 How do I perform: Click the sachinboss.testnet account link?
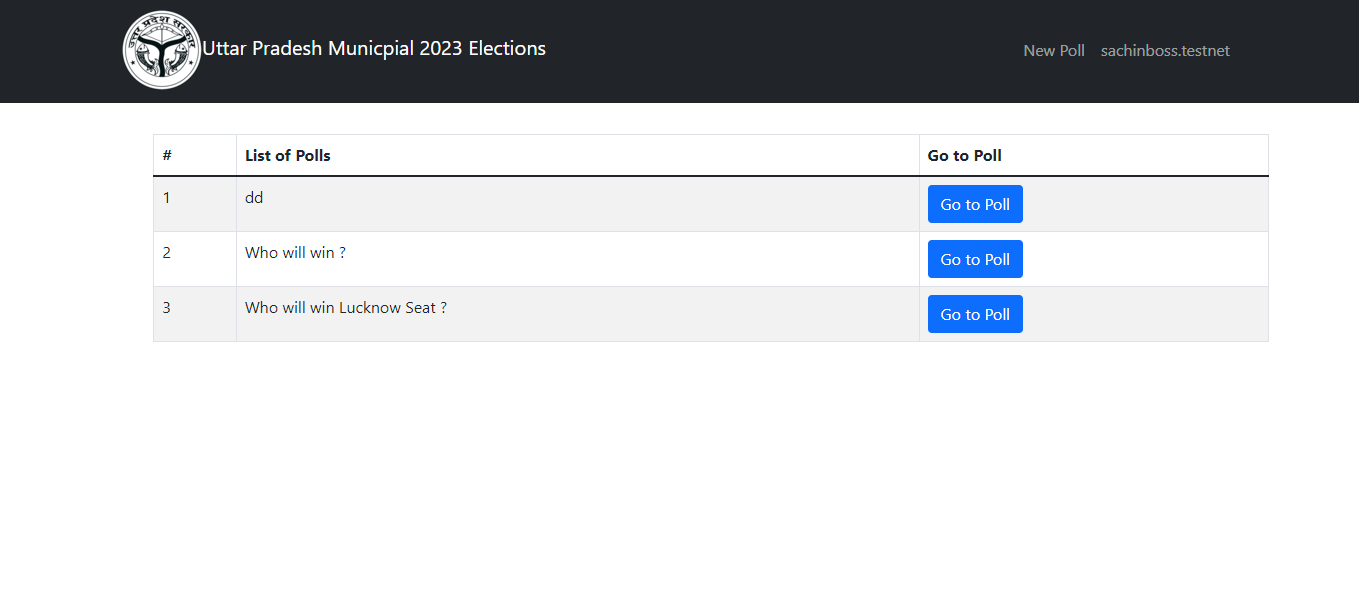[1165, 51]
